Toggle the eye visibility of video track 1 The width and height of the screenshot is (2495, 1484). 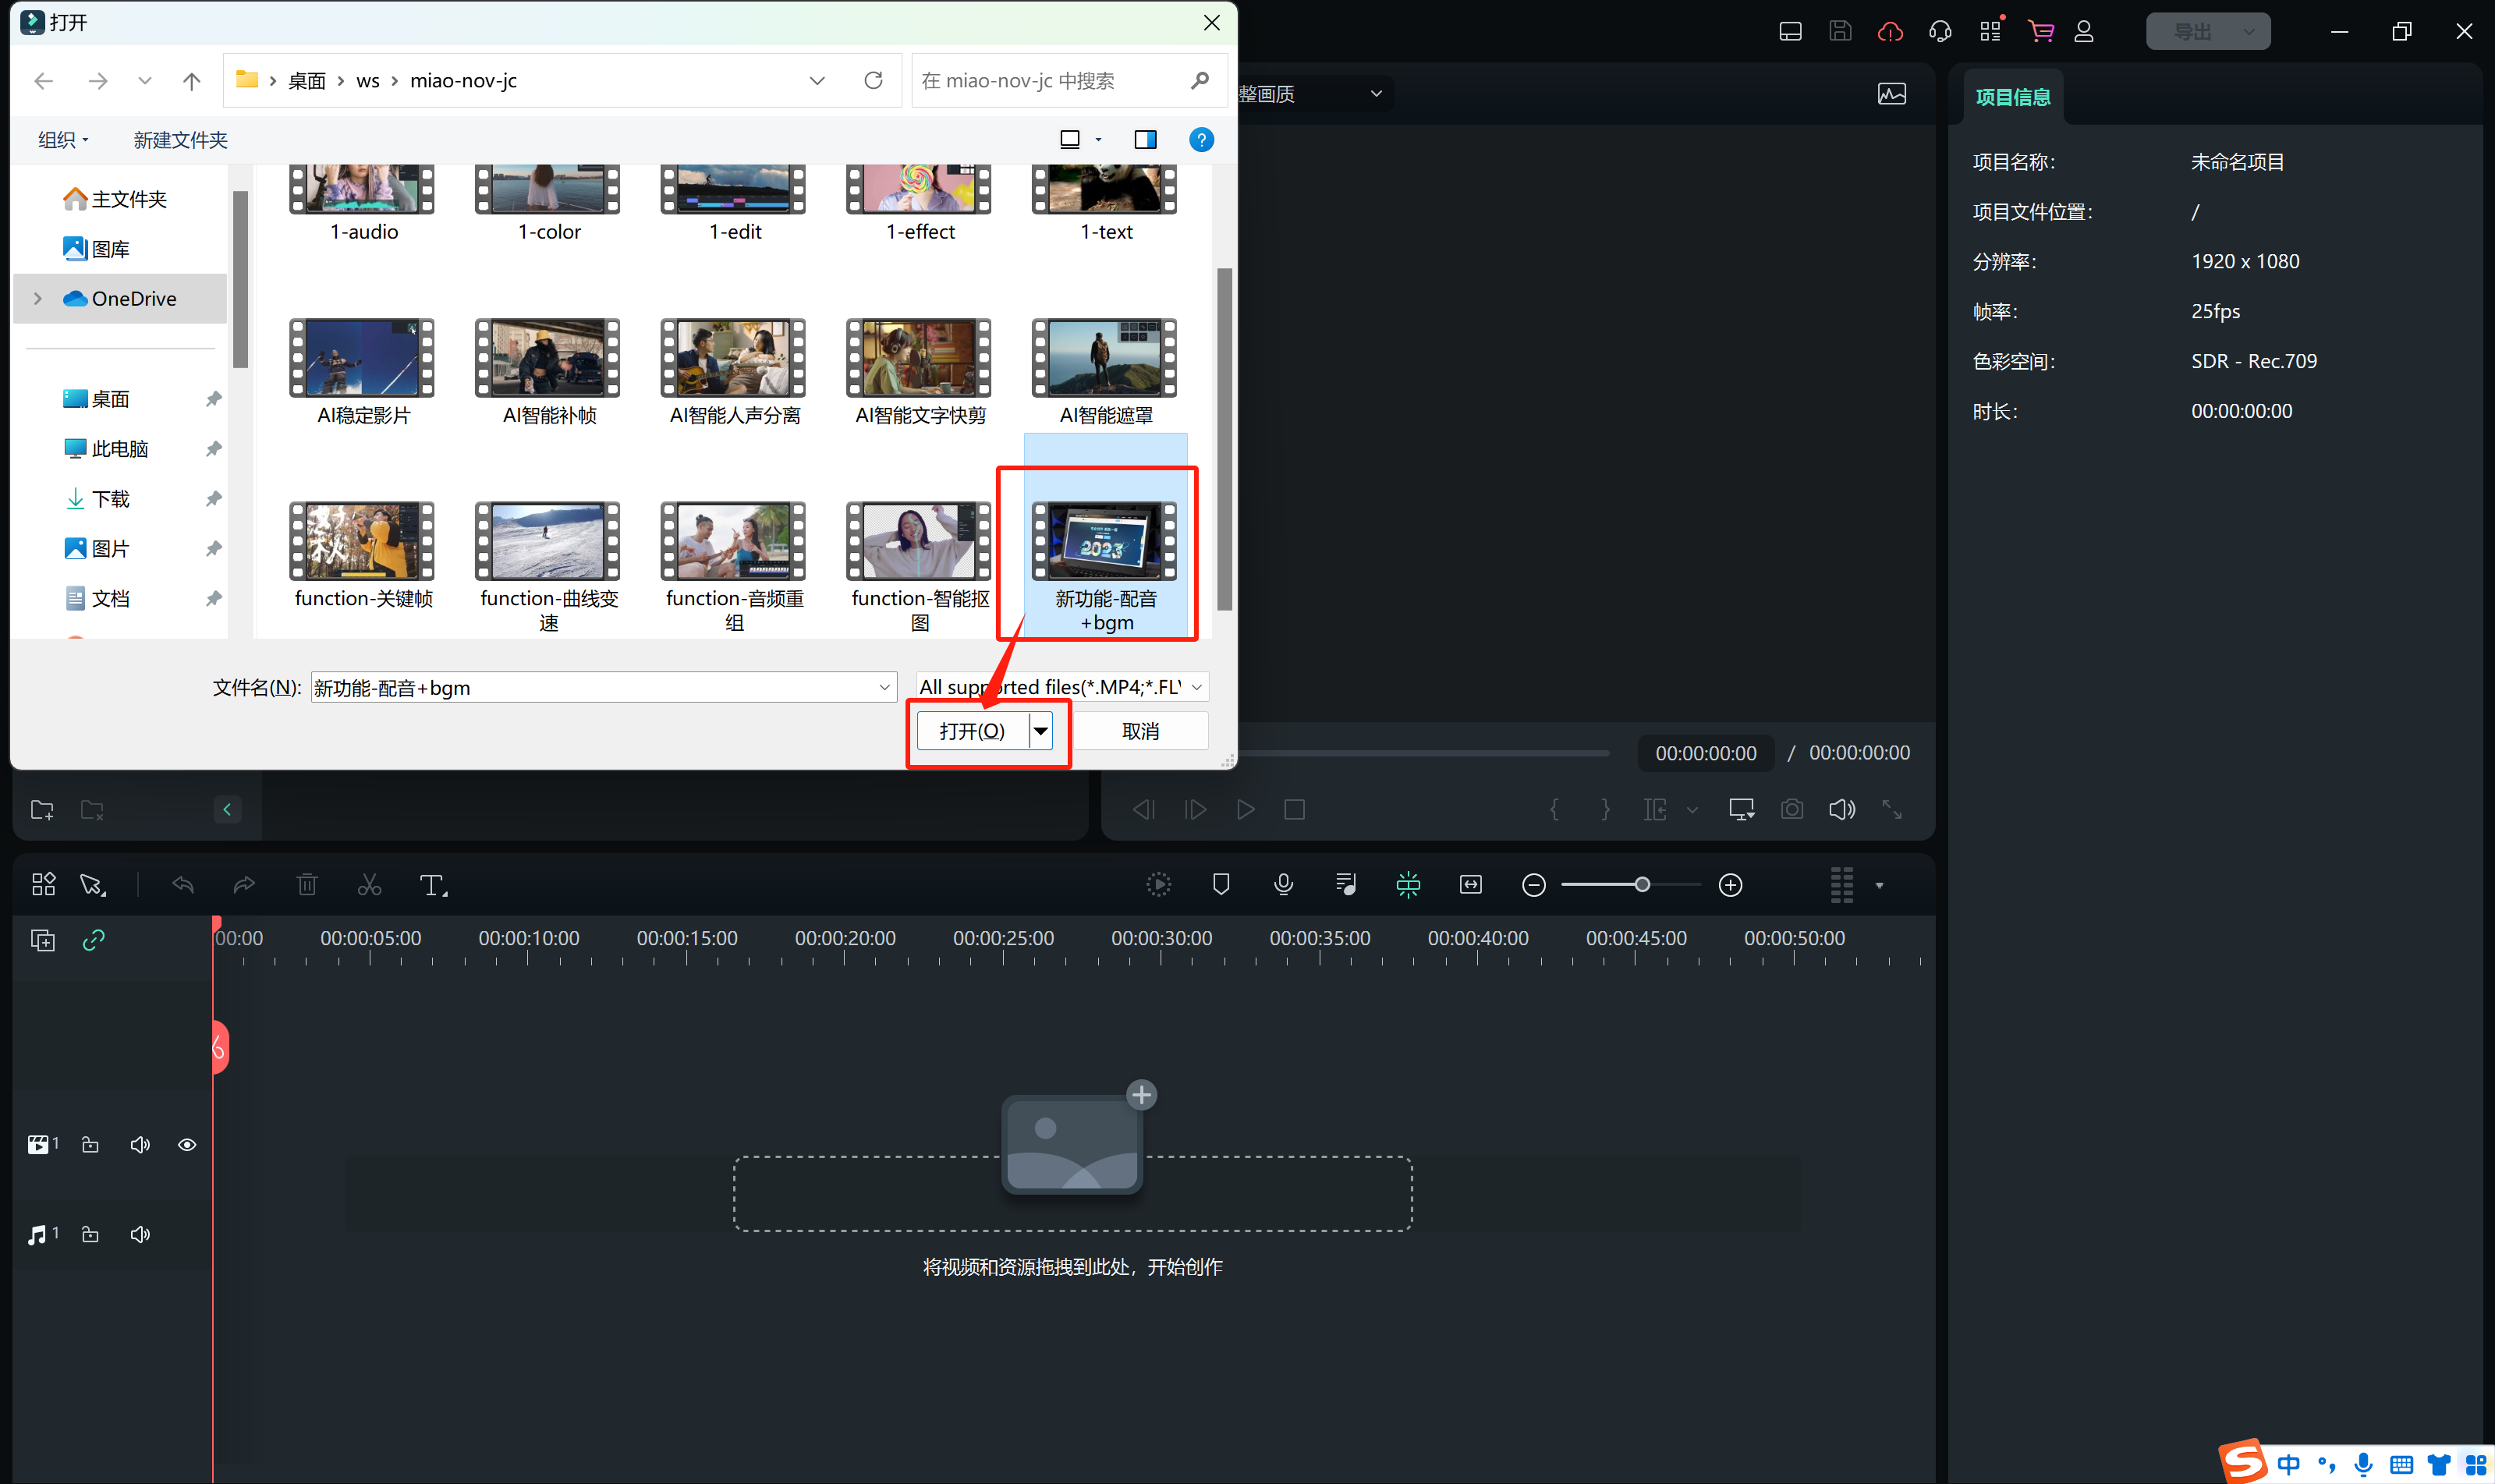(187, 1145)
